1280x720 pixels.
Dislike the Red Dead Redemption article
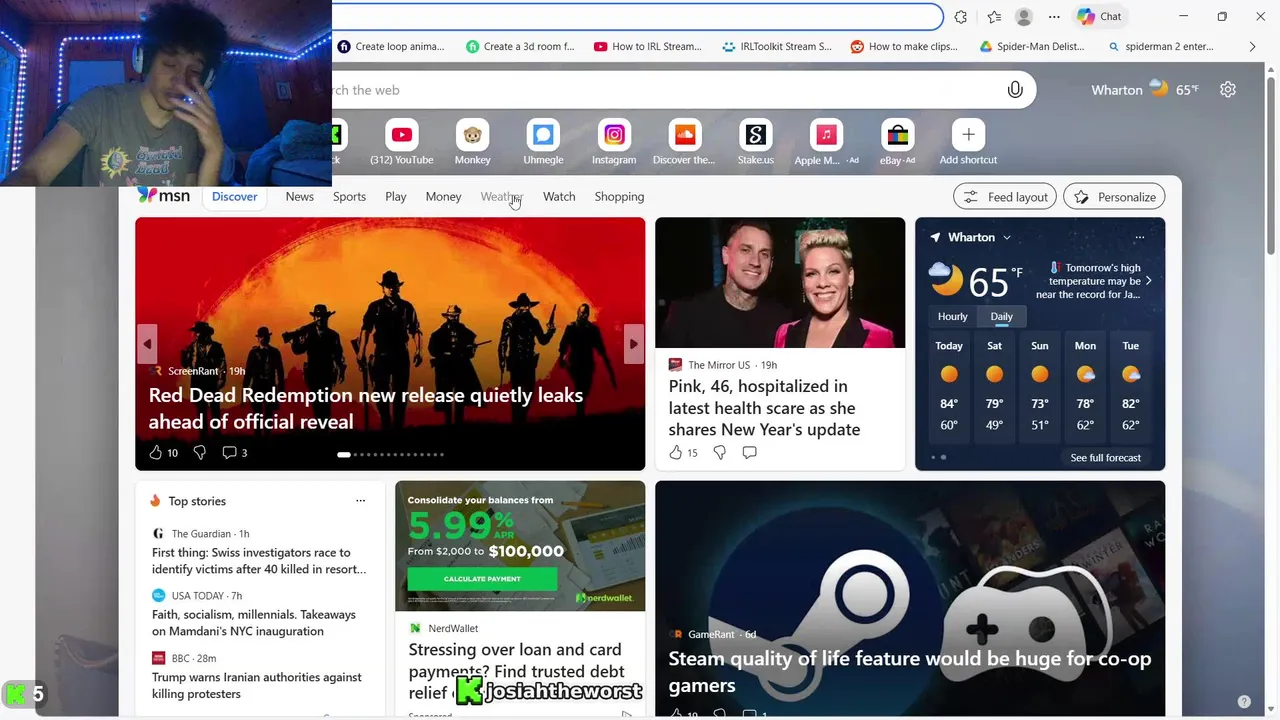200,453
